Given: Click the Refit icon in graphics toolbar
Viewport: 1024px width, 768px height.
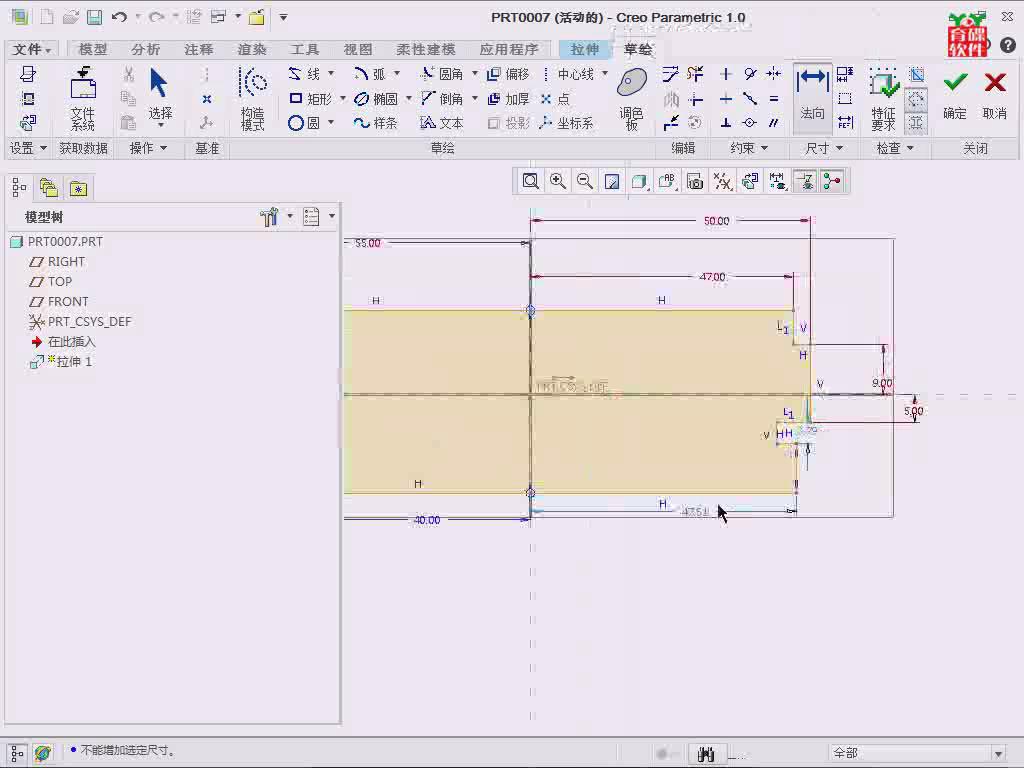Looking at the screenshot, I should tap(530, 182).
